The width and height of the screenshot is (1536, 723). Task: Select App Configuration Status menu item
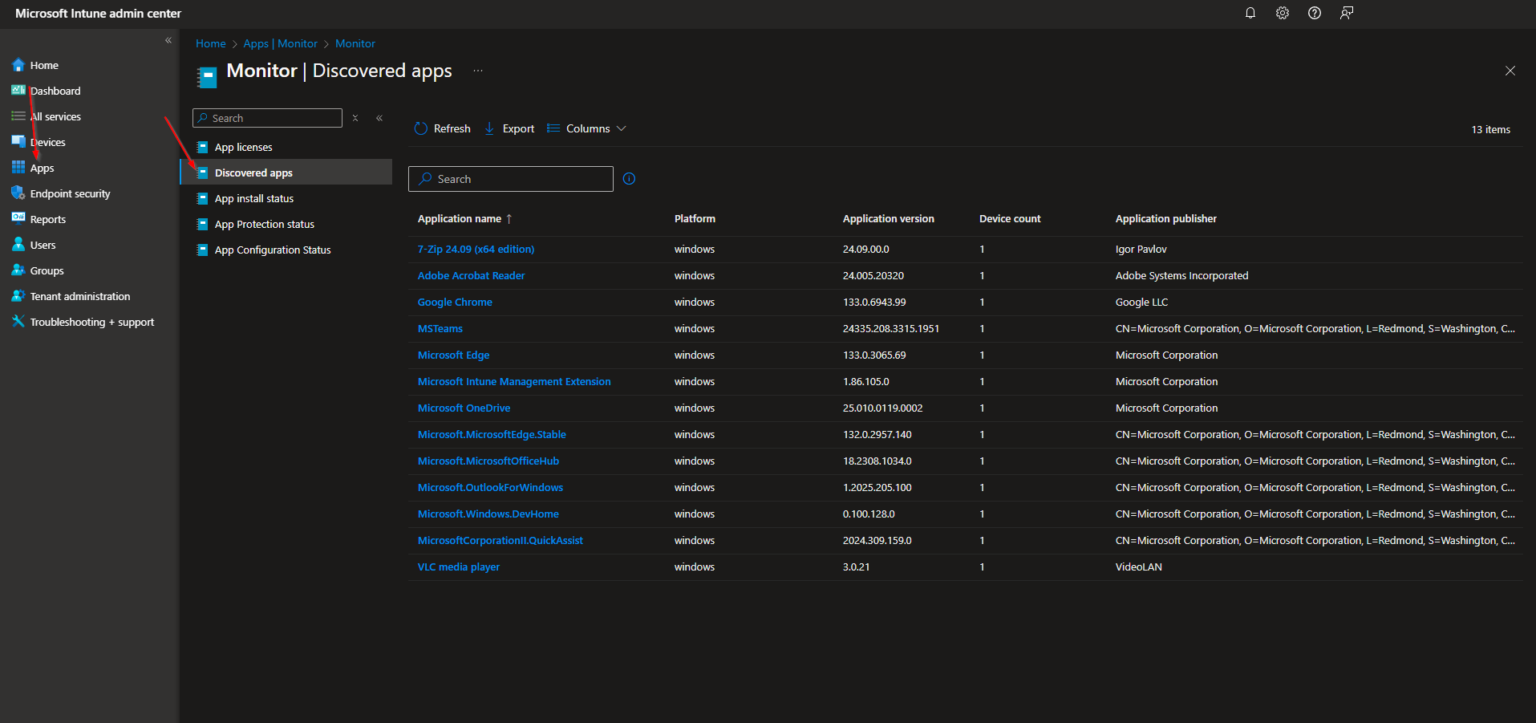tap(272, 250)
